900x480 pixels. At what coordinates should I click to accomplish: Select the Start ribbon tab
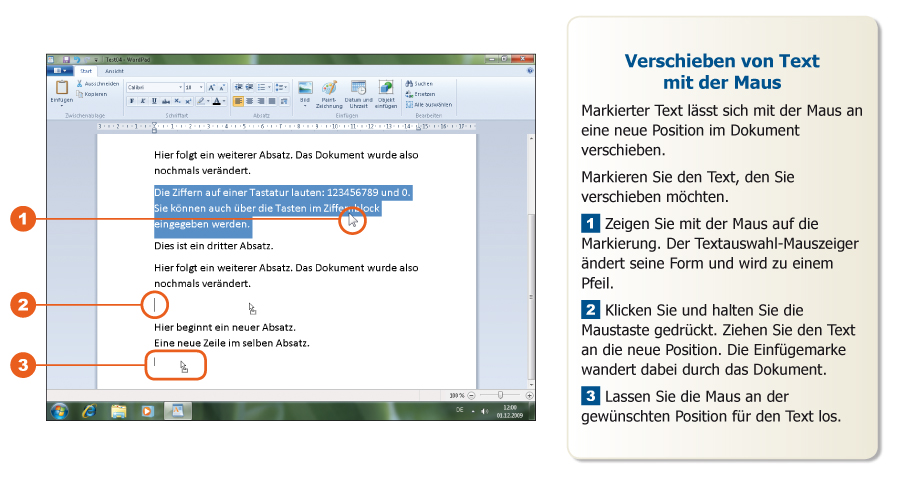86,71
